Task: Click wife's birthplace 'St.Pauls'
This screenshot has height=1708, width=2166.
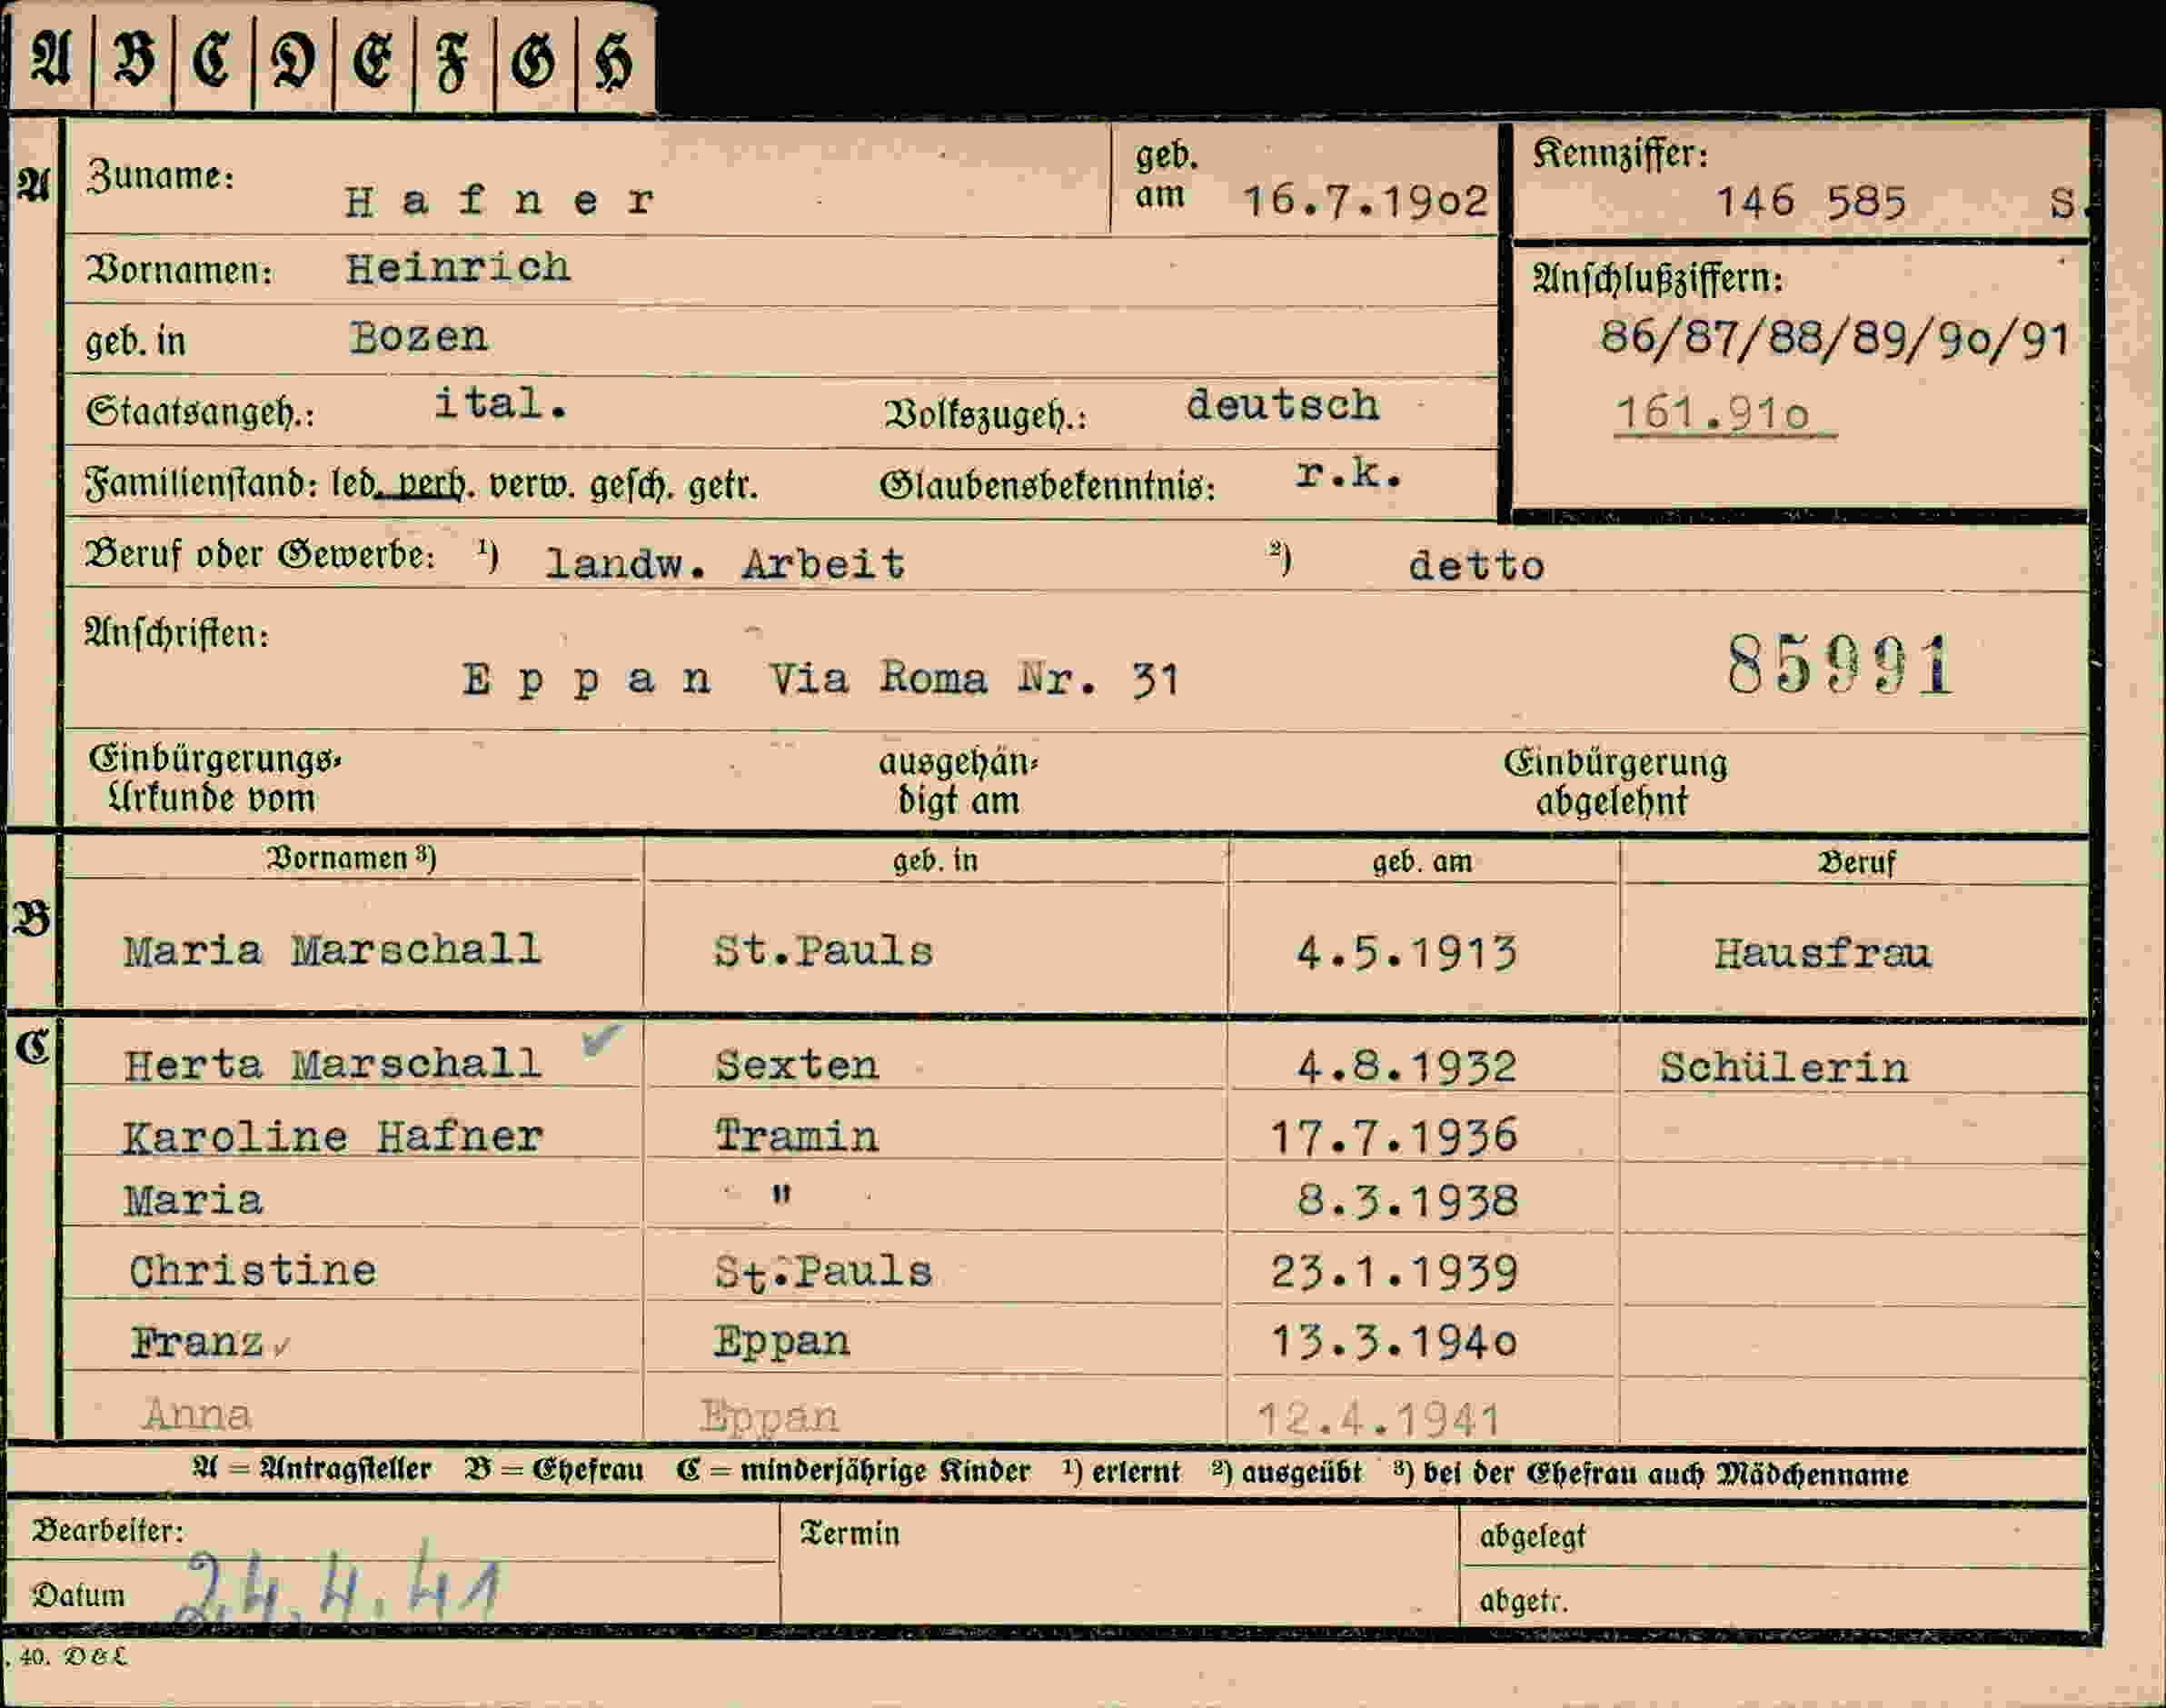Action: coord(823,951)
